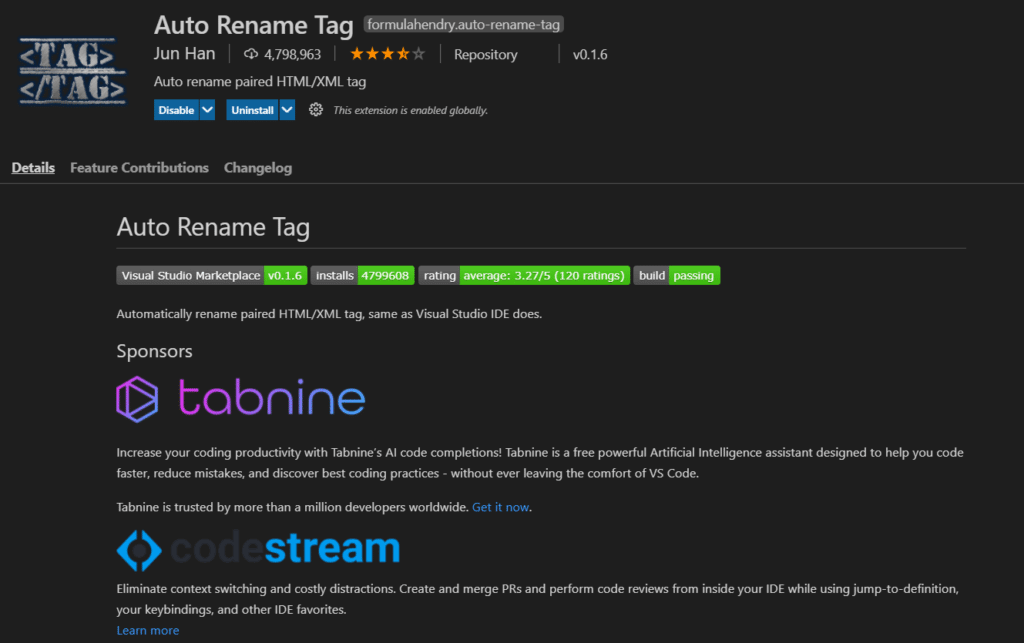Click the 'Eliminate context switching' paragraph

pos(537,599)
